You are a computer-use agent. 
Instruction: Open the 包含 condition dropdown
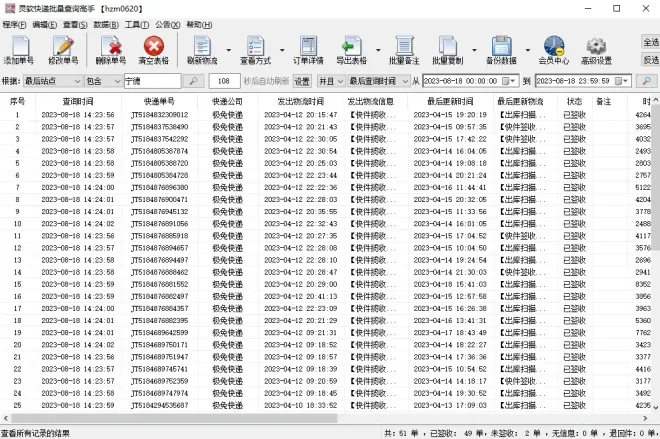[118, 81]
